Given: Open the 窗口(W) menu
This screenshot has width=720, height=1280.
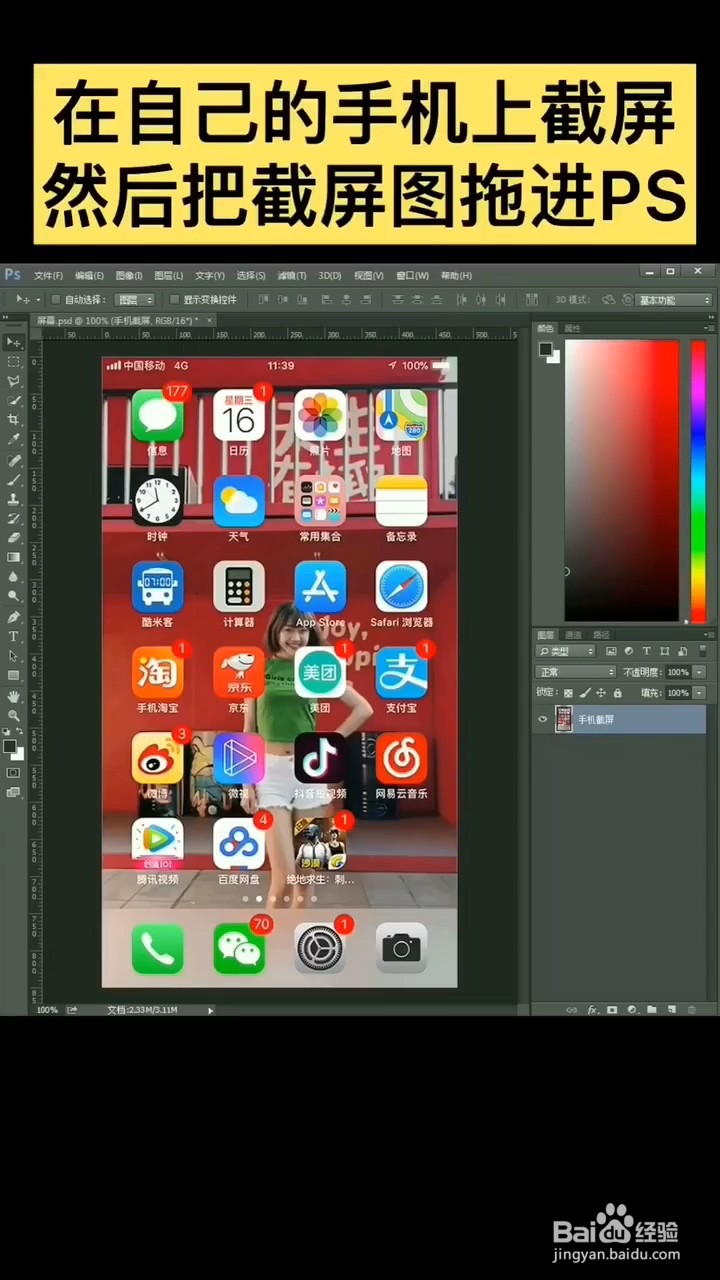Looking at the screenshot, I should pyautogui.click(x=412, y=275).
